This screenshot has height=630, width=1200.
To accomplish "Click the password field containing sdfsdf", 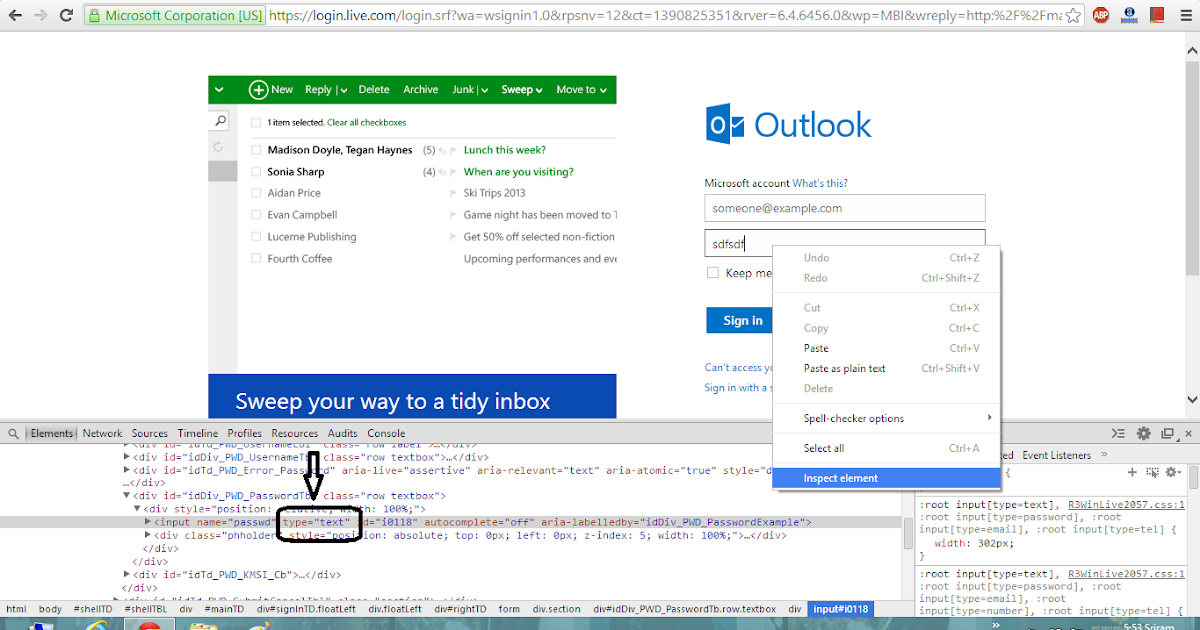I will pyautogui.click(x=845, y=243).
